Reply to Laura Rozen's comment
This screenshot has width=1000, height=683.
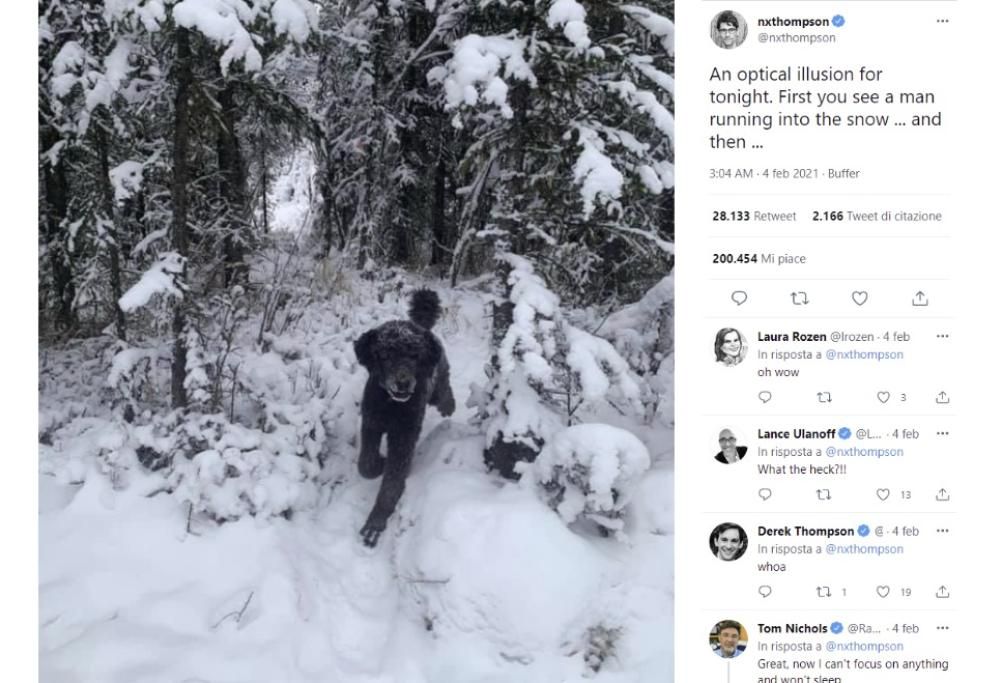765,397
